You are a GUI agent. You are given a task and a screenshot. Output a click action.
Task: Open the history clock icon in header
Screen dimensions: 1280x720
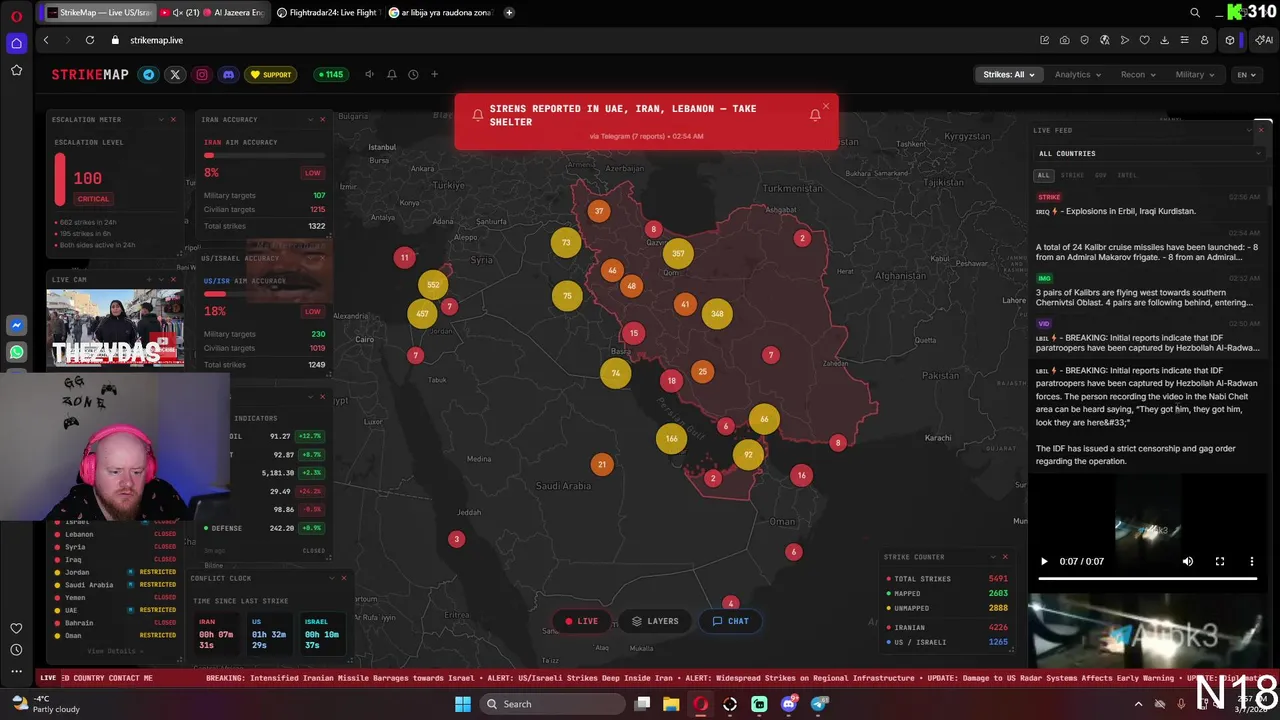[413, 74]
